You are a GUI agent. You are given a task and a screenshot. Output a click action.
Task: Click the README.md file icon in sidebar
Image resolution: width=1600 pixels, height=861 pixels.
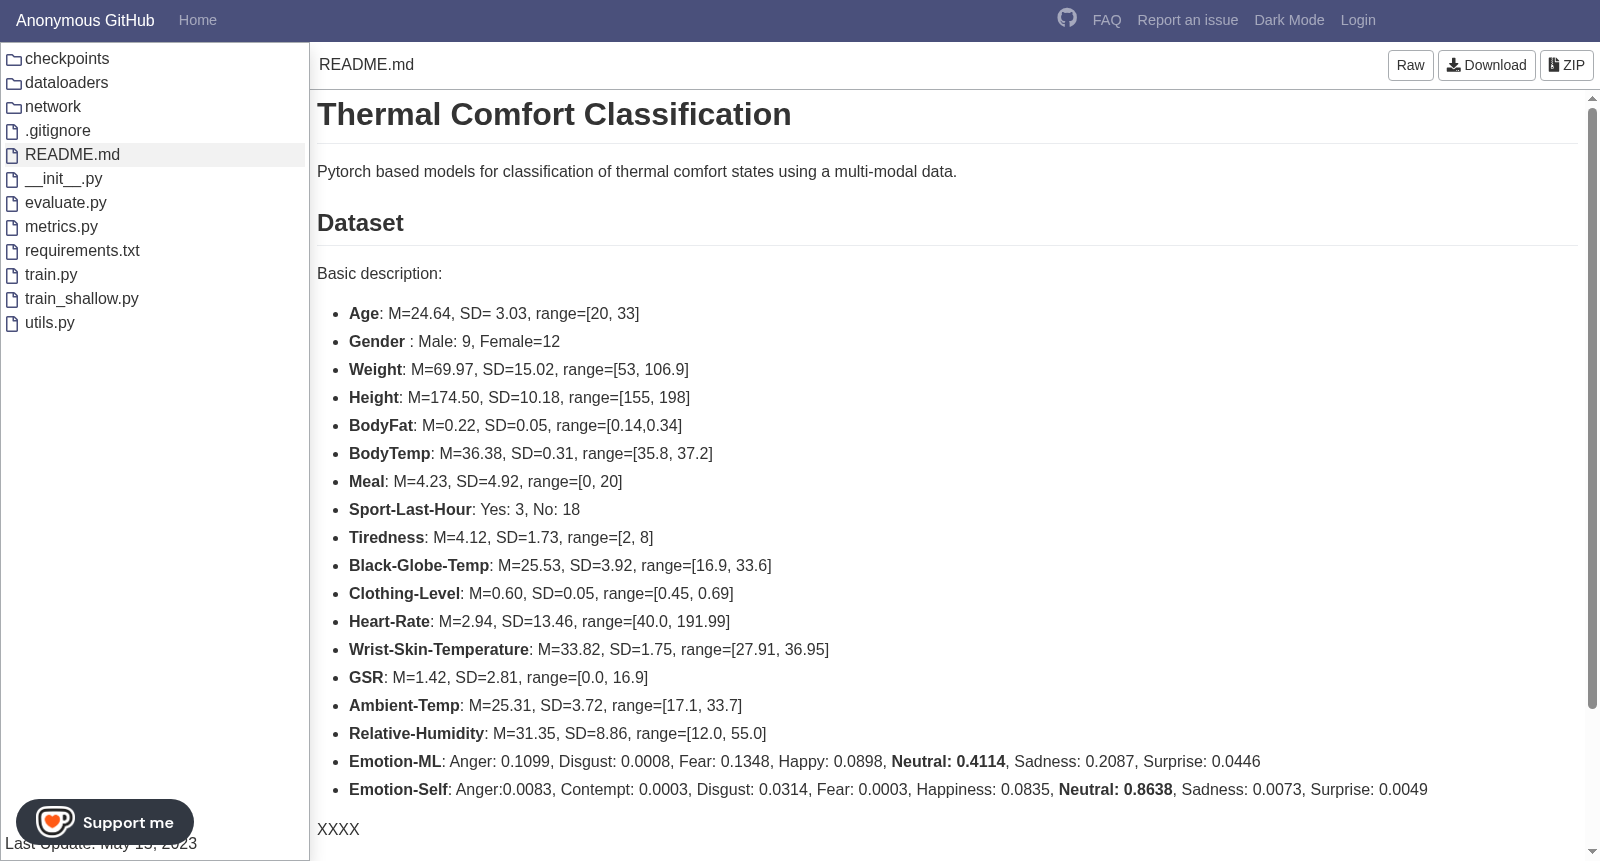(13, 155)
